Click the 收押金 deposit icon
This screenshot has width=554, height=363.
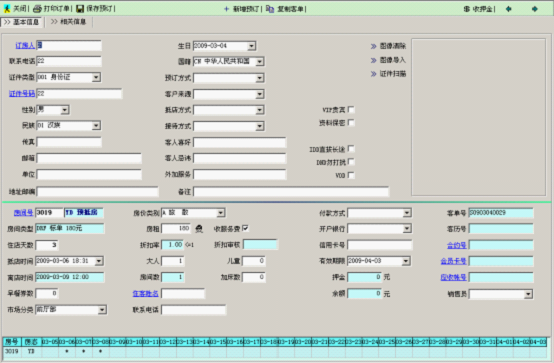tap(466, 9)
